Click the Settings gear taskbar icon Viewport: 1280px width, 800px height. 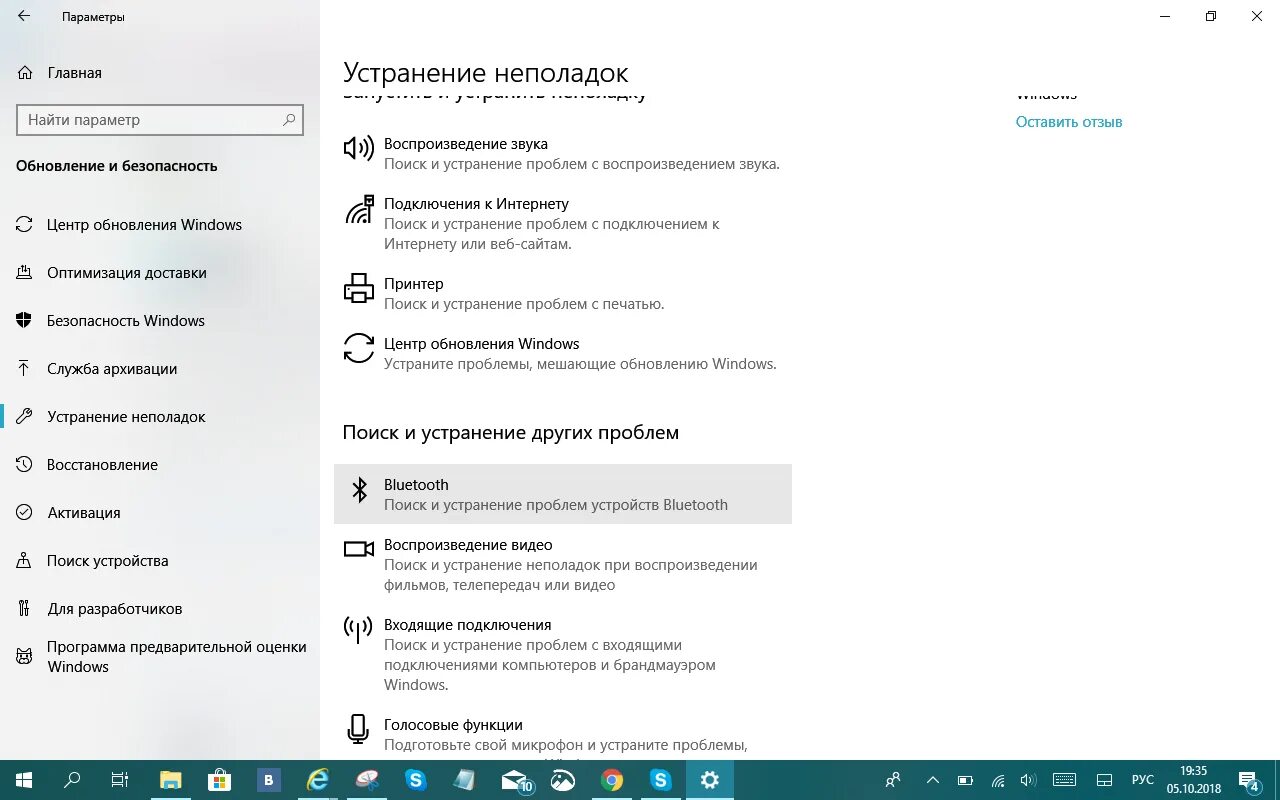pos(710,780)
